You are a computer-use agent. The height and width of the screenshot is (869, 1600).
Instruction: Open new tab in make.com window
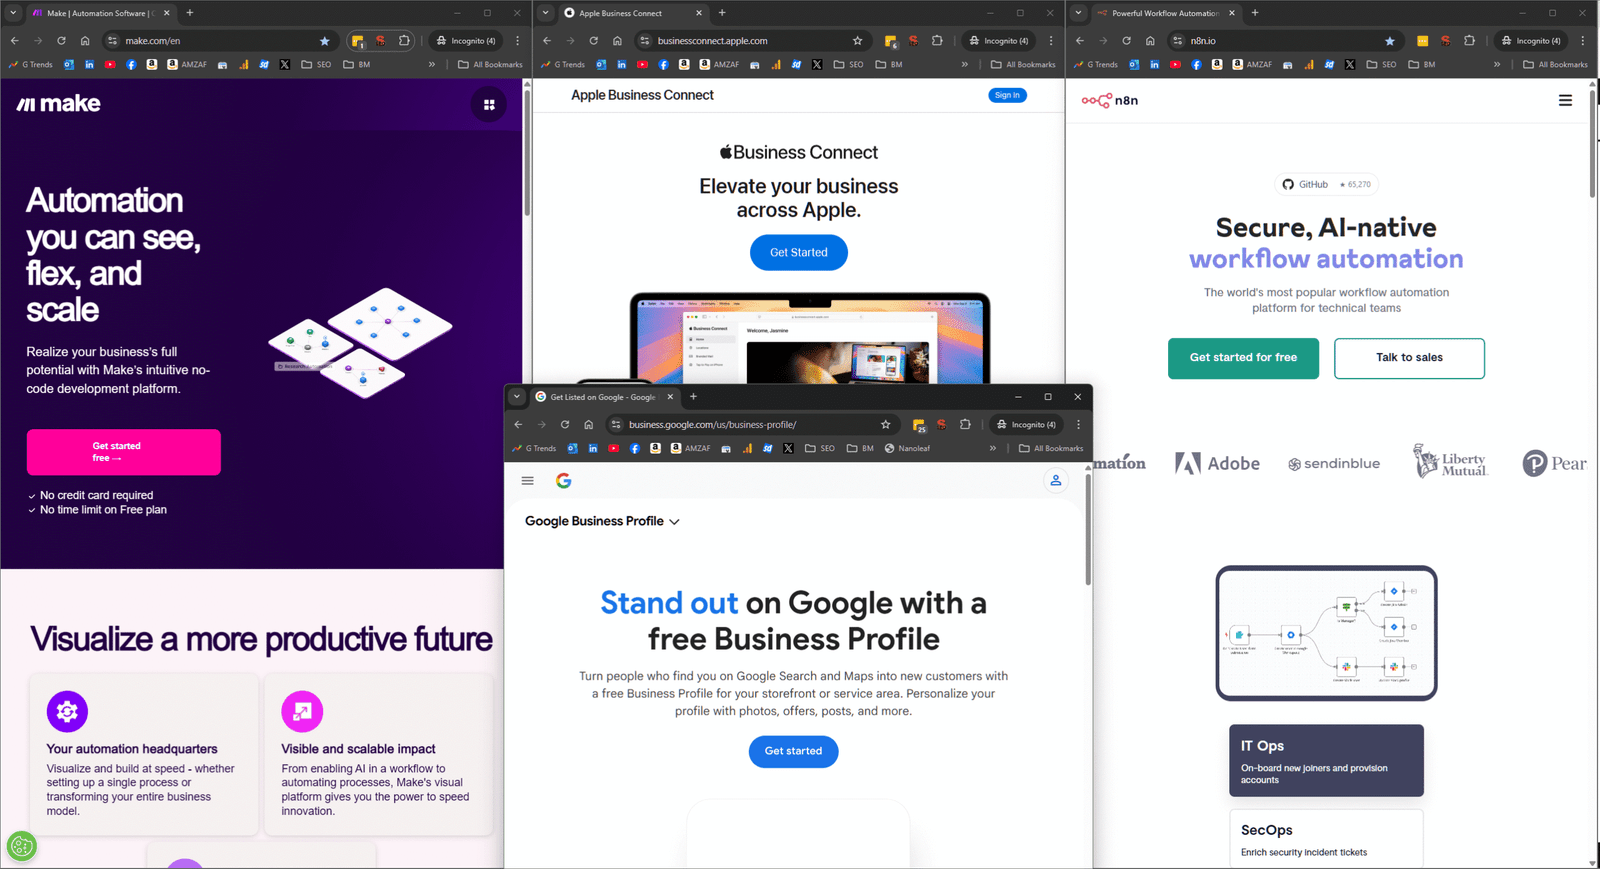click(190, 13)
